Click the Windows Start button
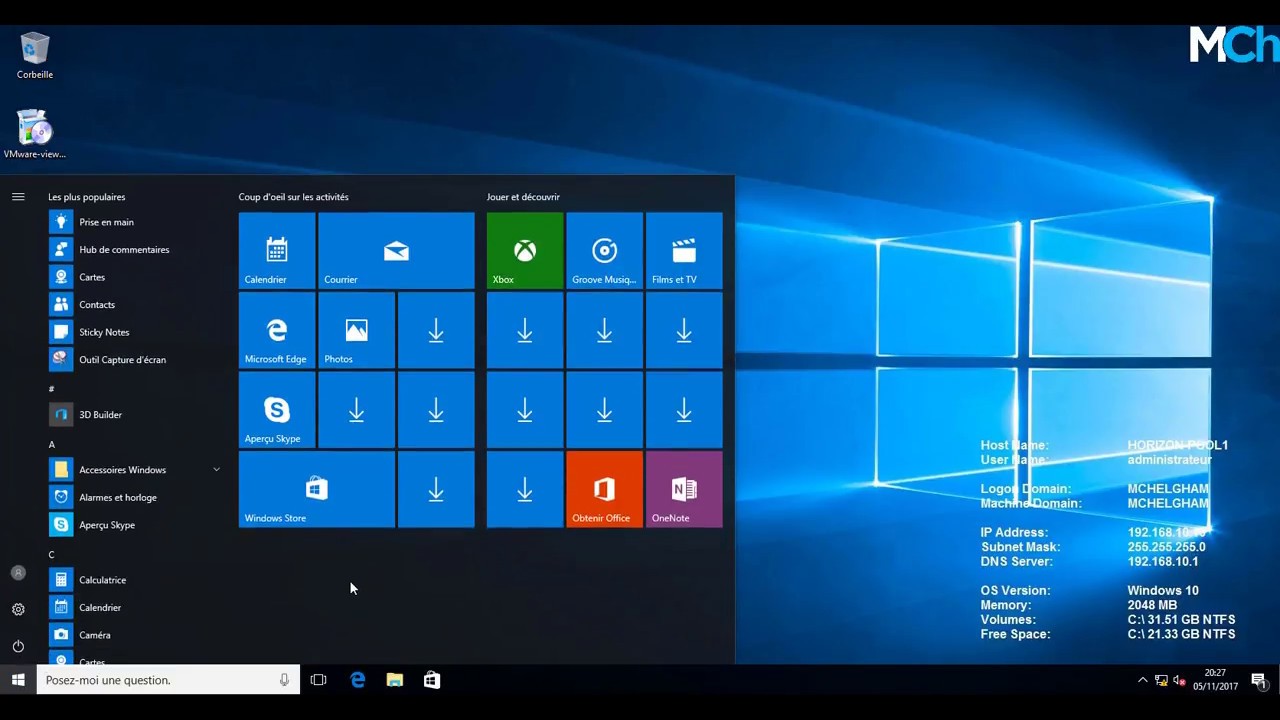Viewport: 1280px width, 720px height. 18,680
